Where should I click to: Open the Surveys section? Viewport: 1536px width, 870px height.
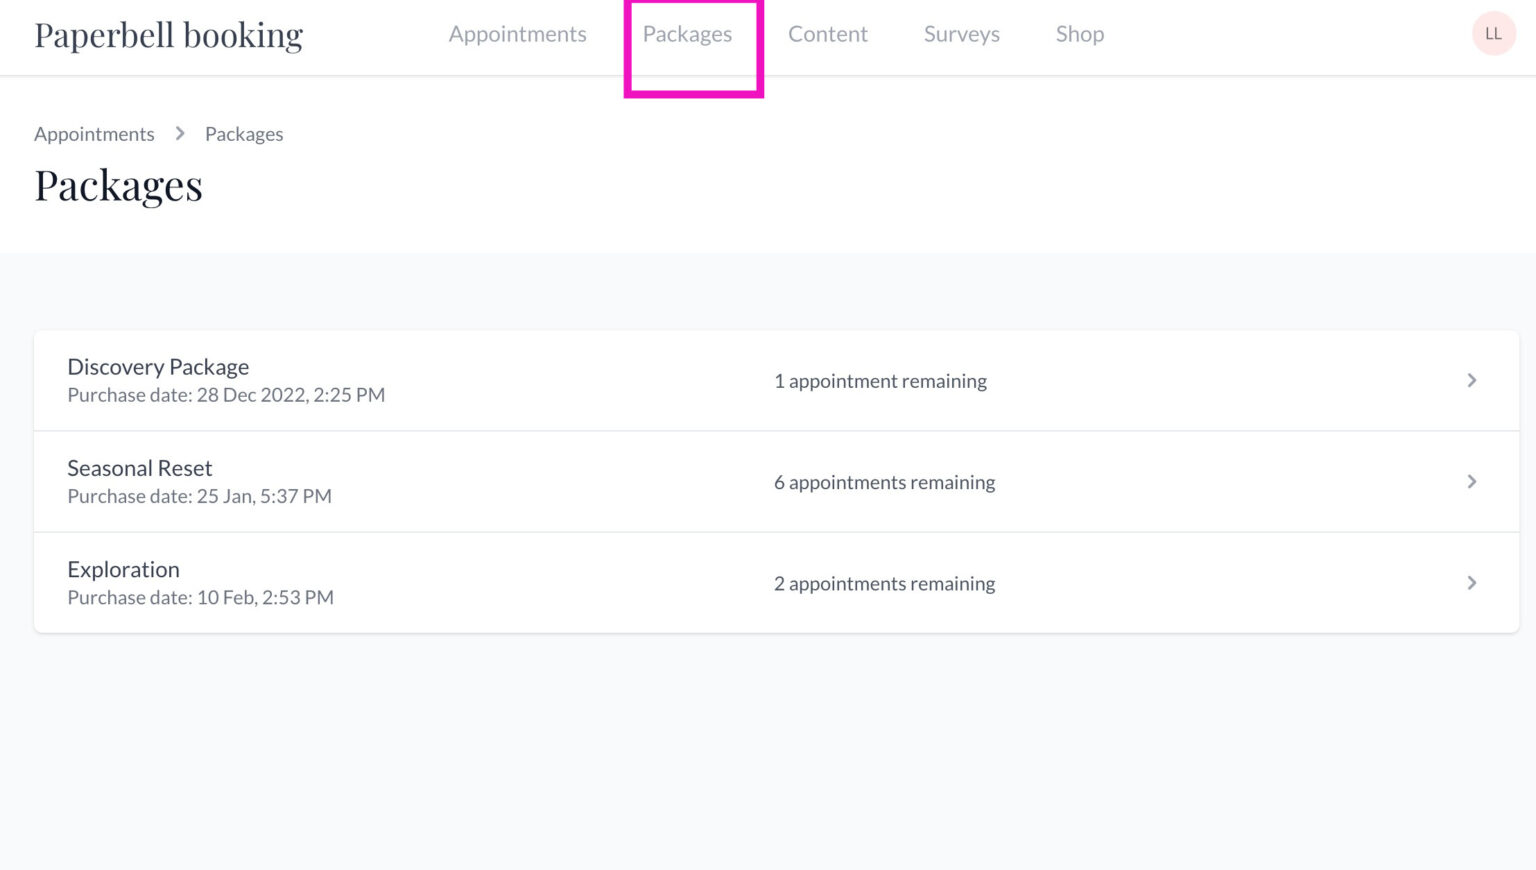[961, 33]
